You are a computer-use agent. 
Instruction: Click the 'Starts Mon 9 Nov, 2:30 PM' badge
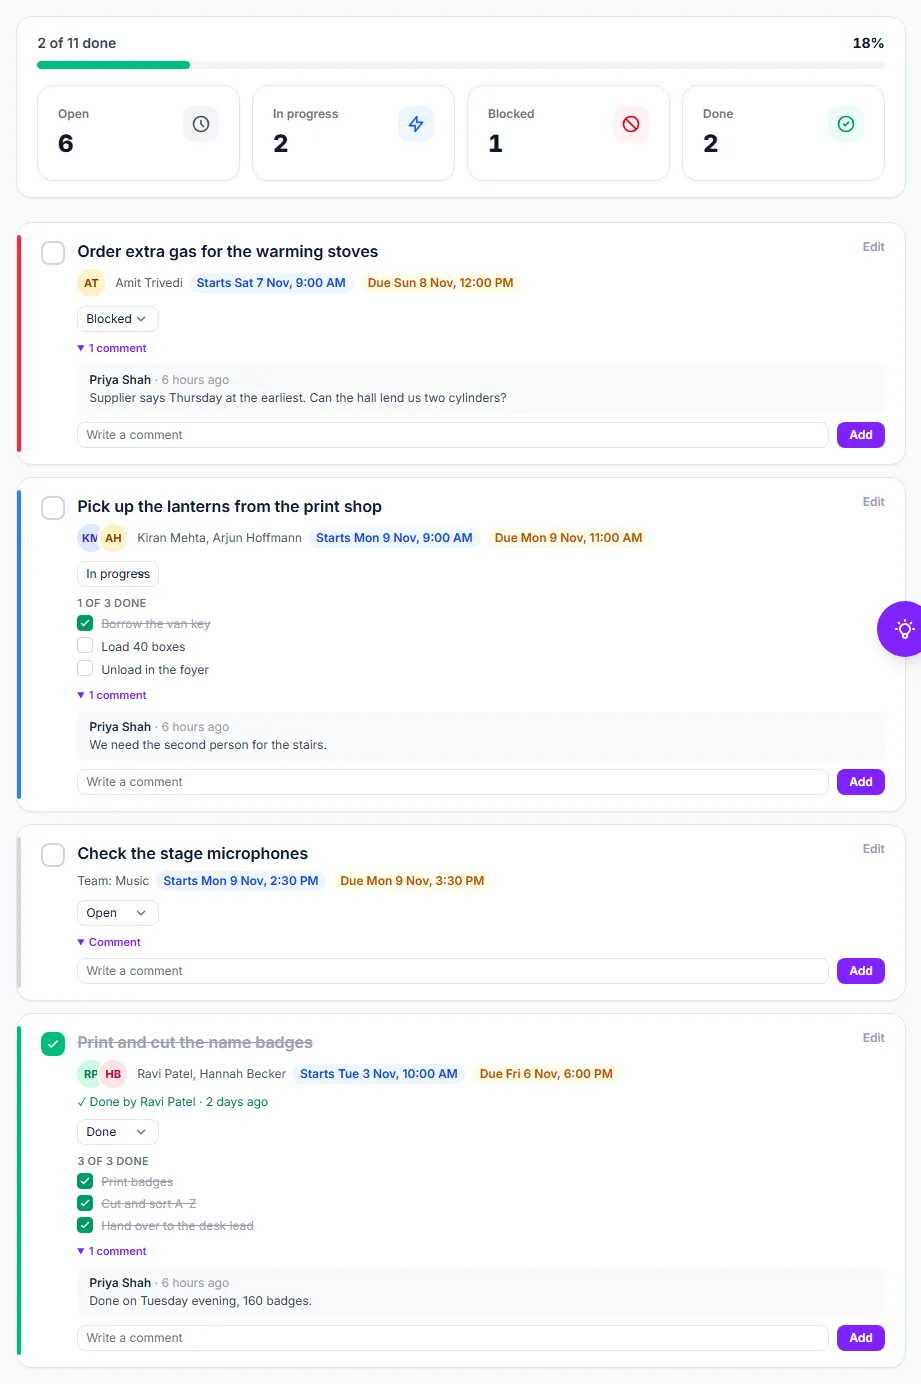[x=241, y=881]
